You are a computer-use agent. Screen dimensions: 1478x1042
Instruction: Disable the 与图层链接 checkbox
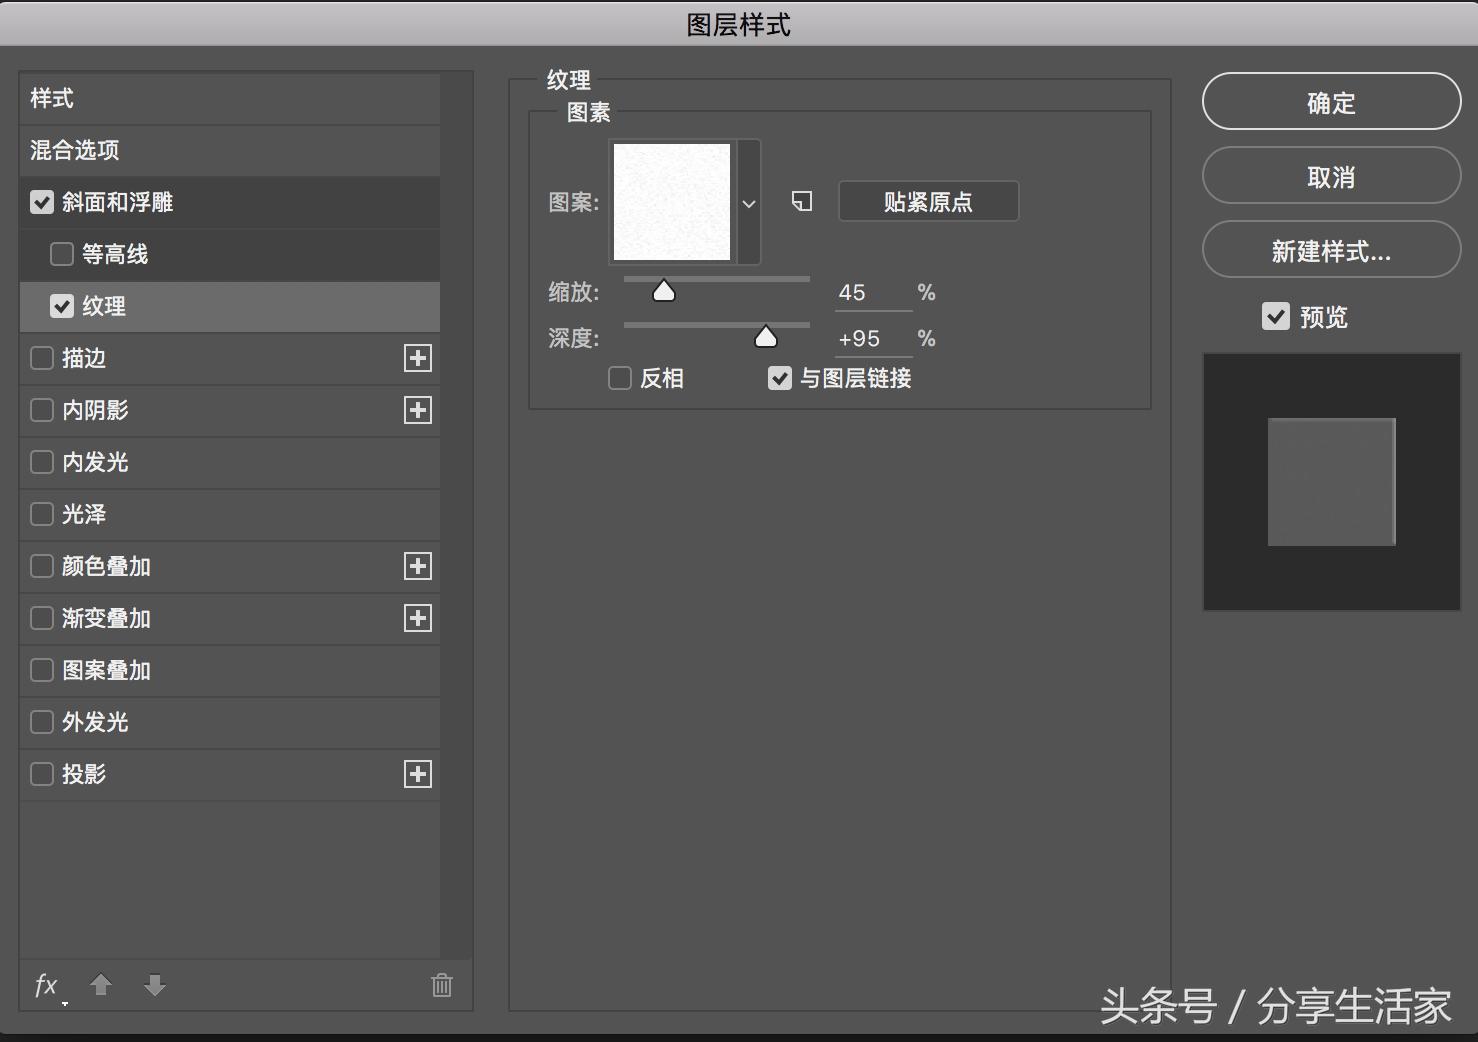[x=779, y=378]
